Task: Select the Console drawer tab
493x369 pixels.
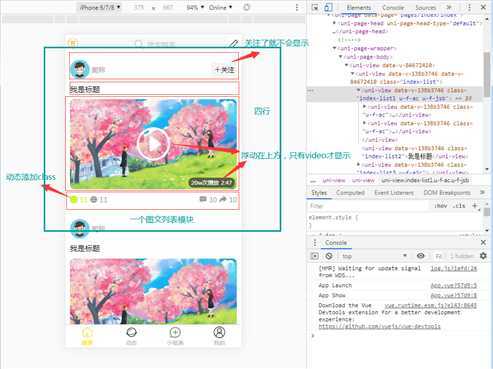Action: coord(336,243)
